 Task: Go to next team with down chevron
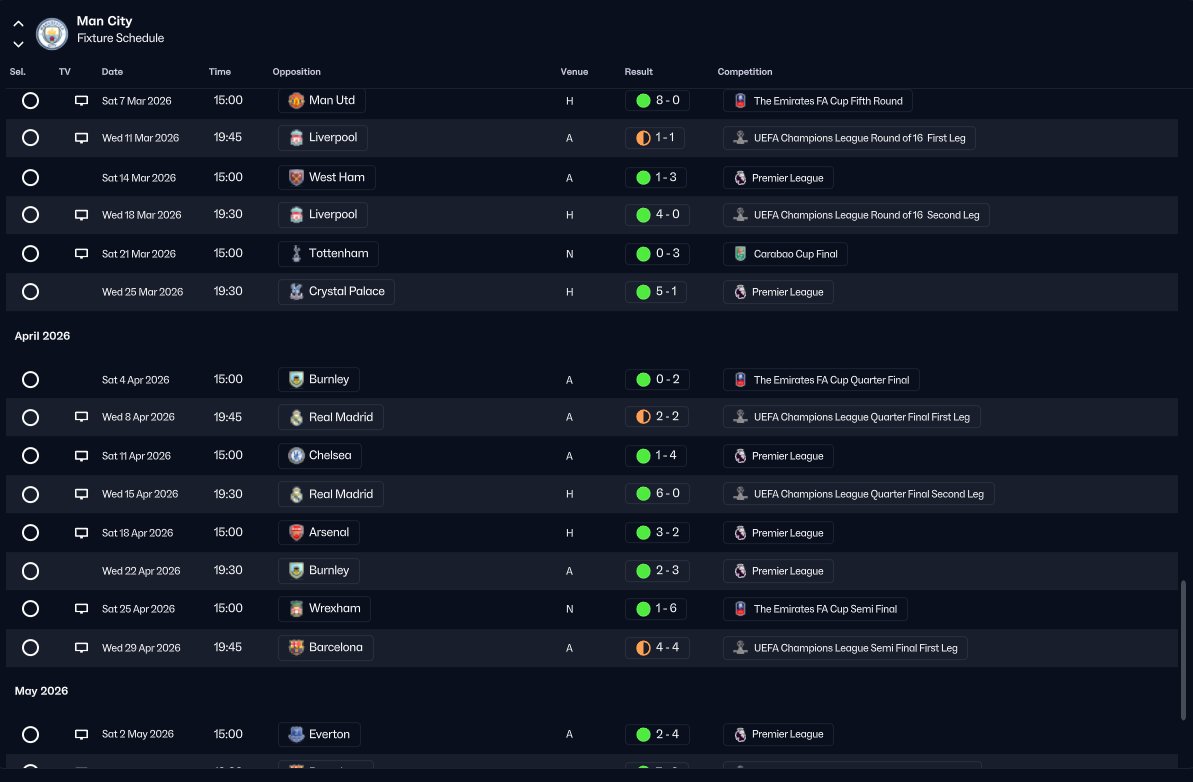18,44
